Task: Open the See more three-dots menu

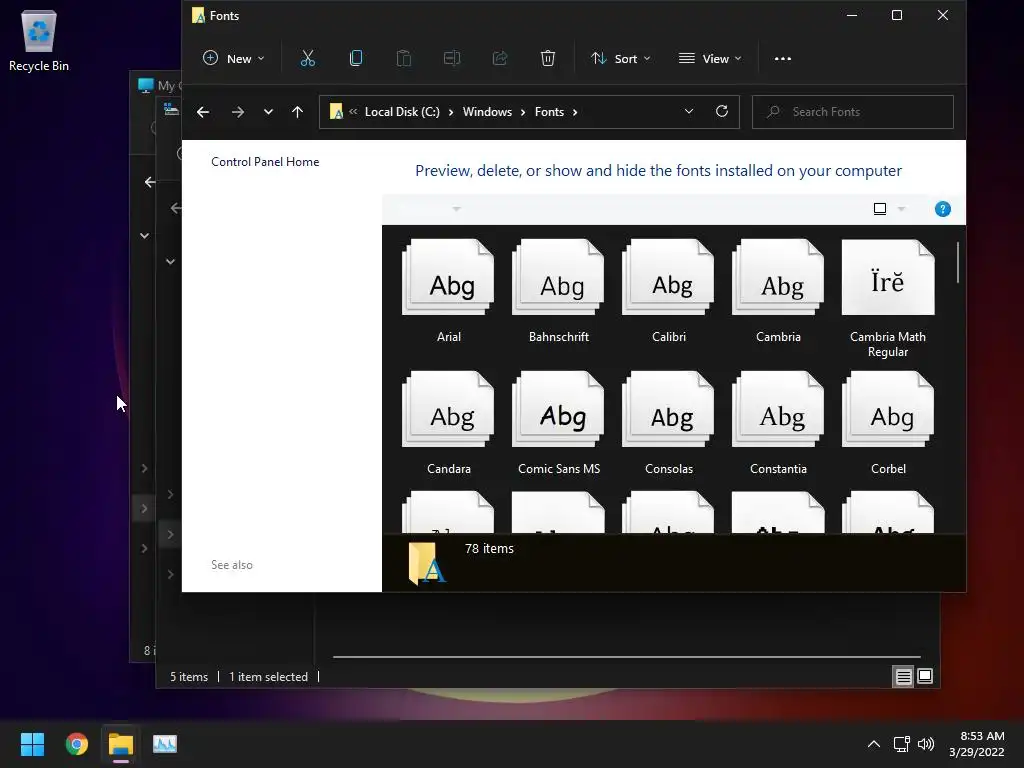Action: click(782, 59)
